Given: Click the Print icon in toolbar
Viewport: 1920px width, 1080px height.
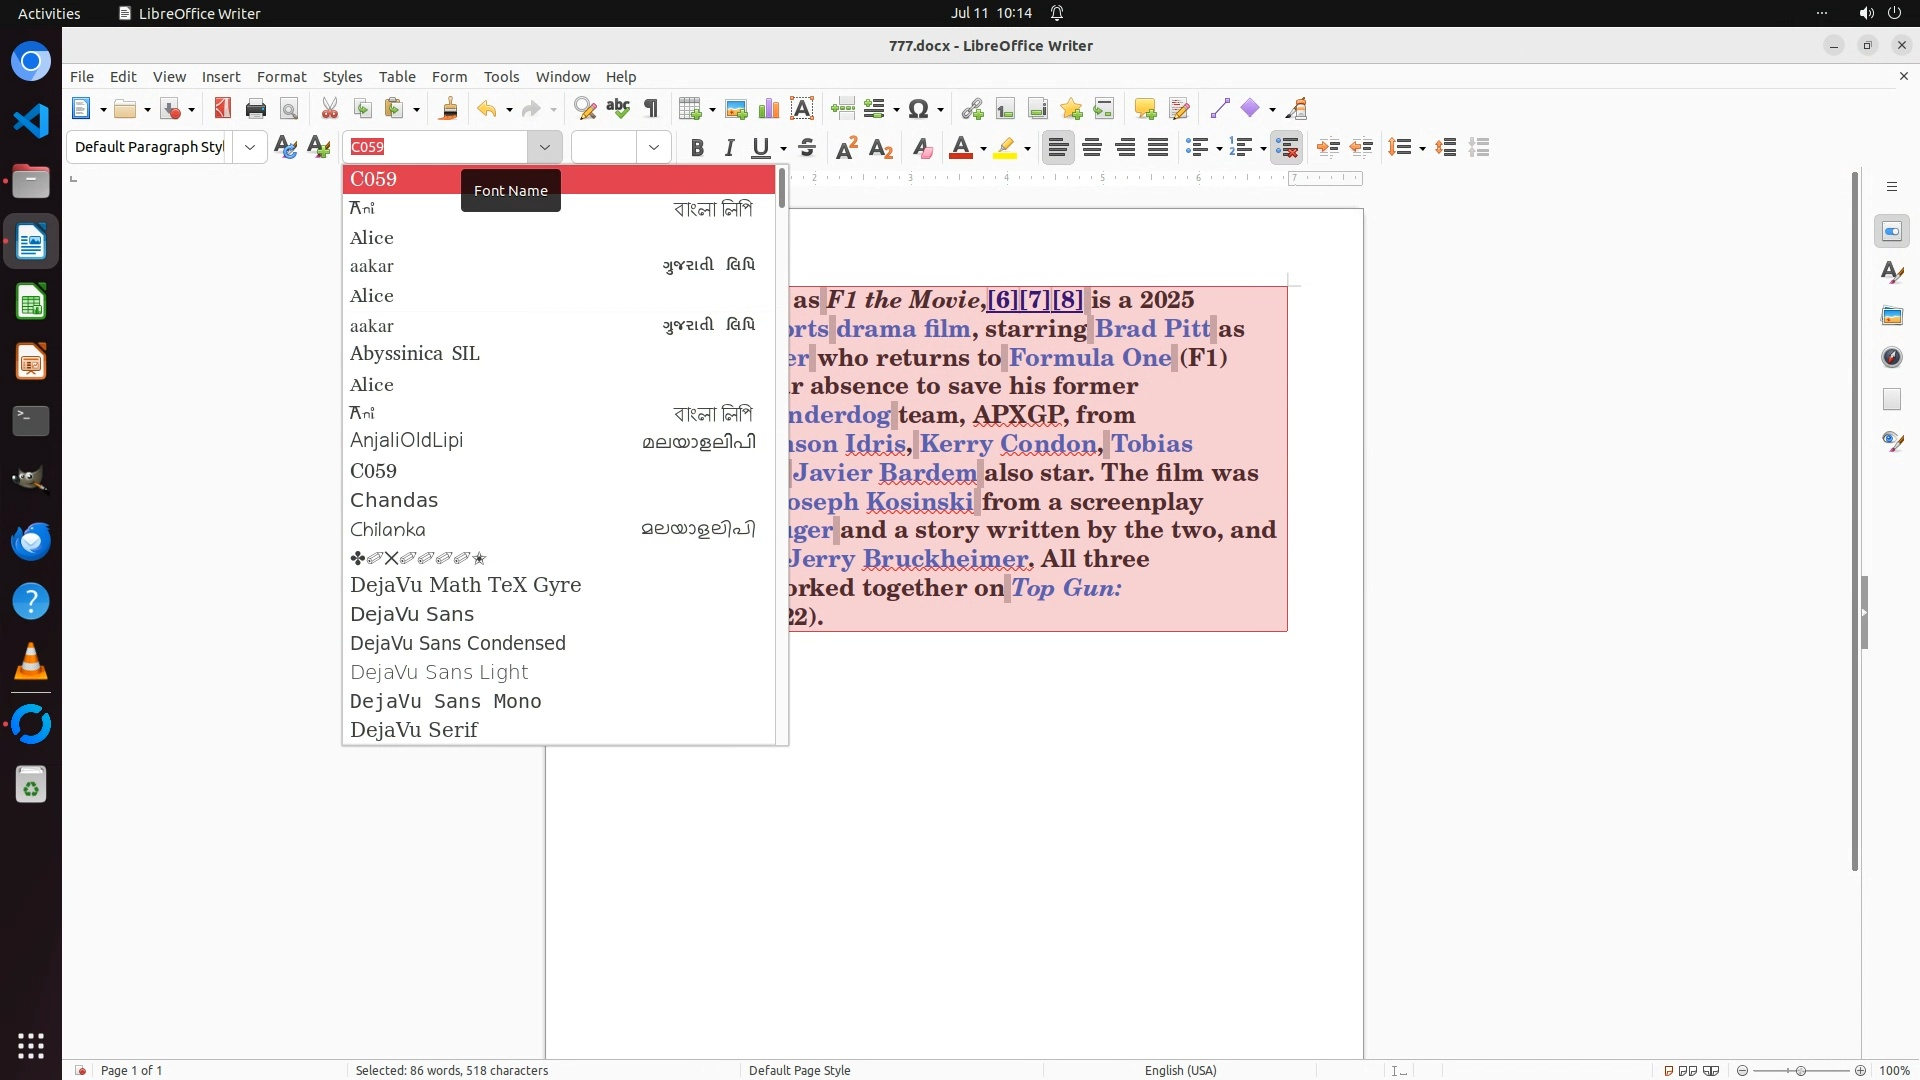Looking at the screenshot, I should click(x=256, y=109).
